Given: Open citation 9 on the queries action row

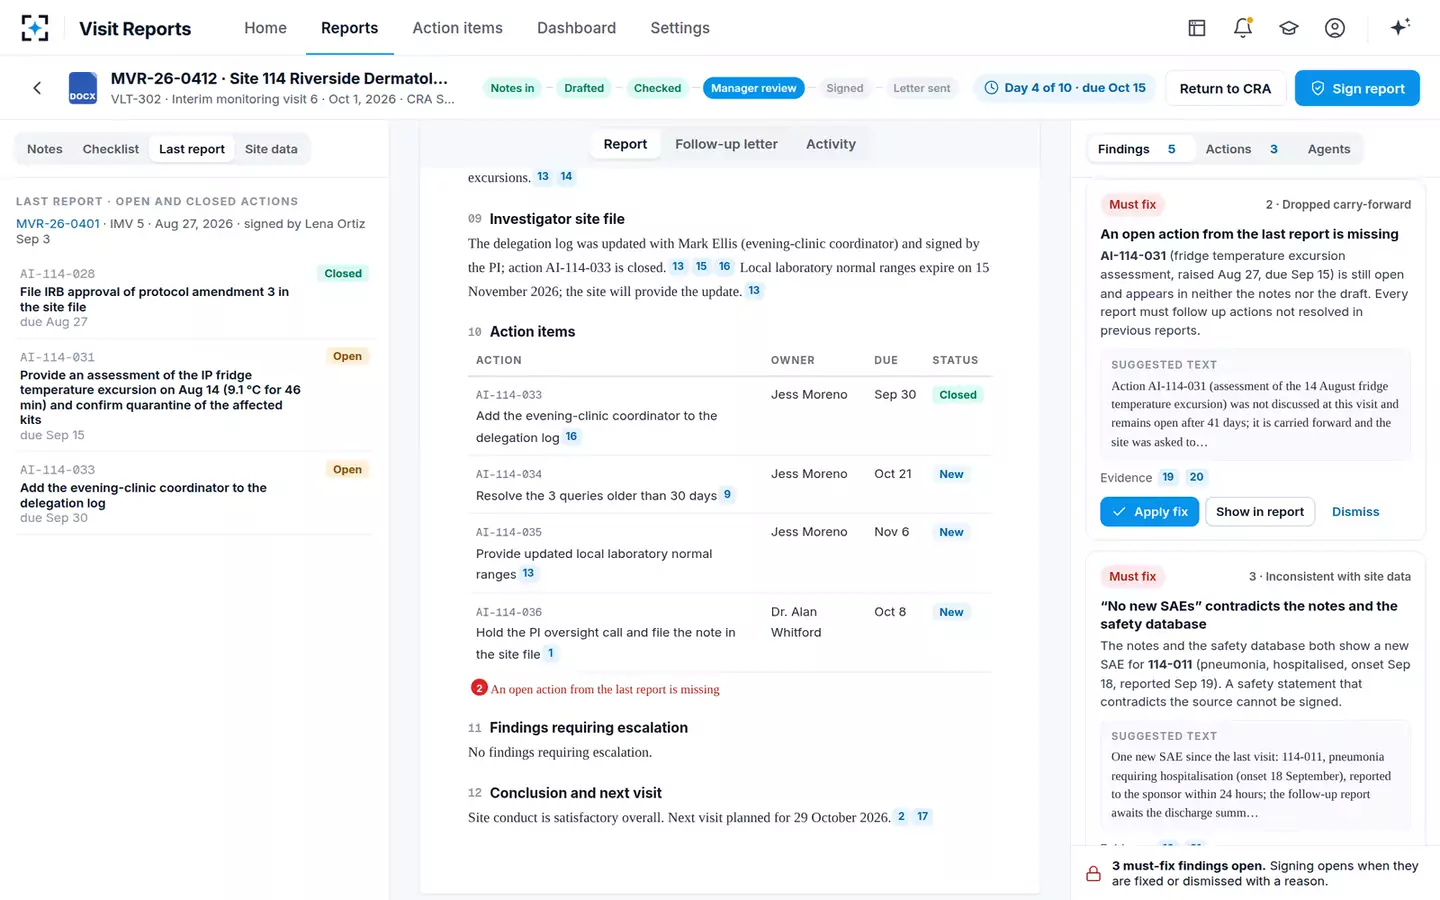Looking at the screenshot, I should pos(727,495).
